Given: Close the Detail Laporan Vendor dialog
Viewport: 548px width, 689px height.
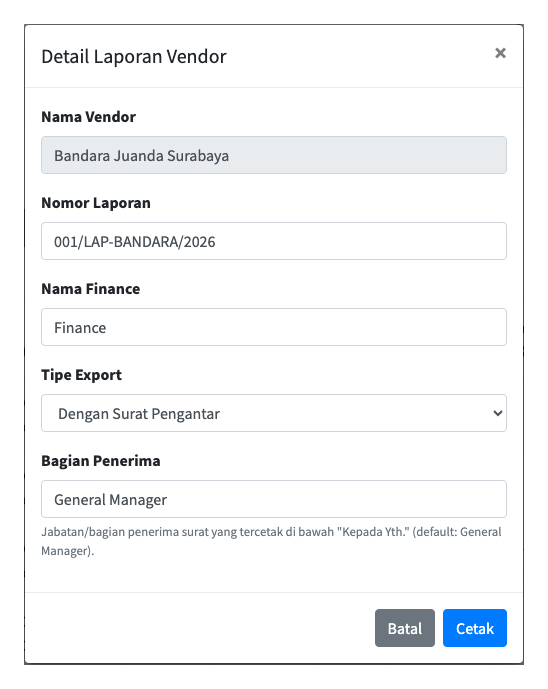Looking at the screenshot, I should (x=500, y=53).
